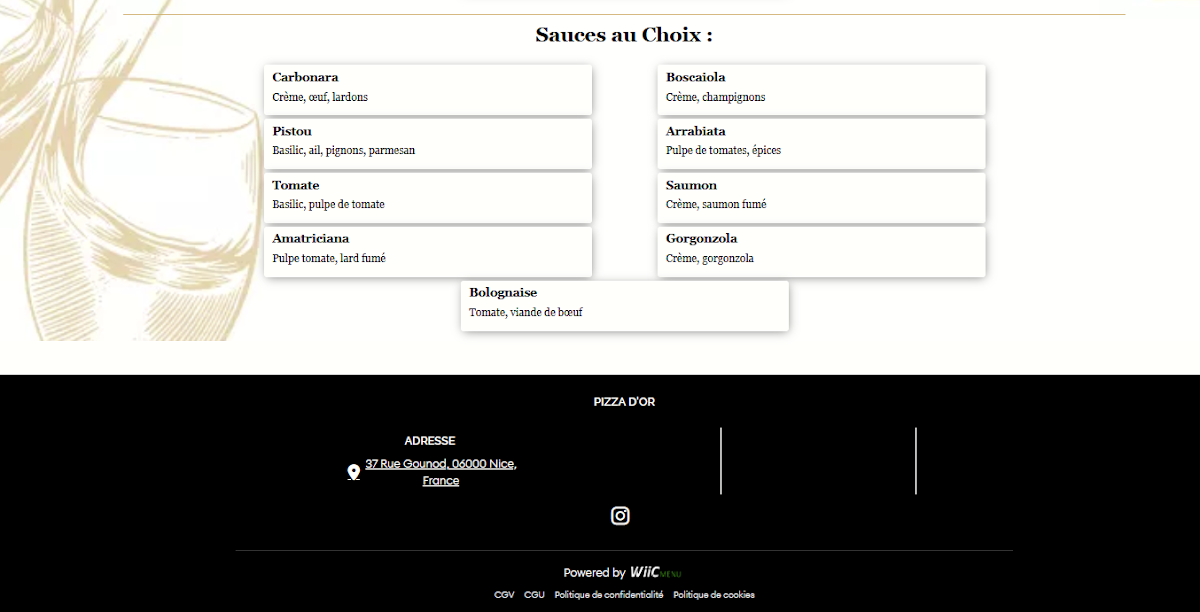Select the Carbonara sauce card
The height and width of the screenshot is (612, 1200).
click(428, 90)
